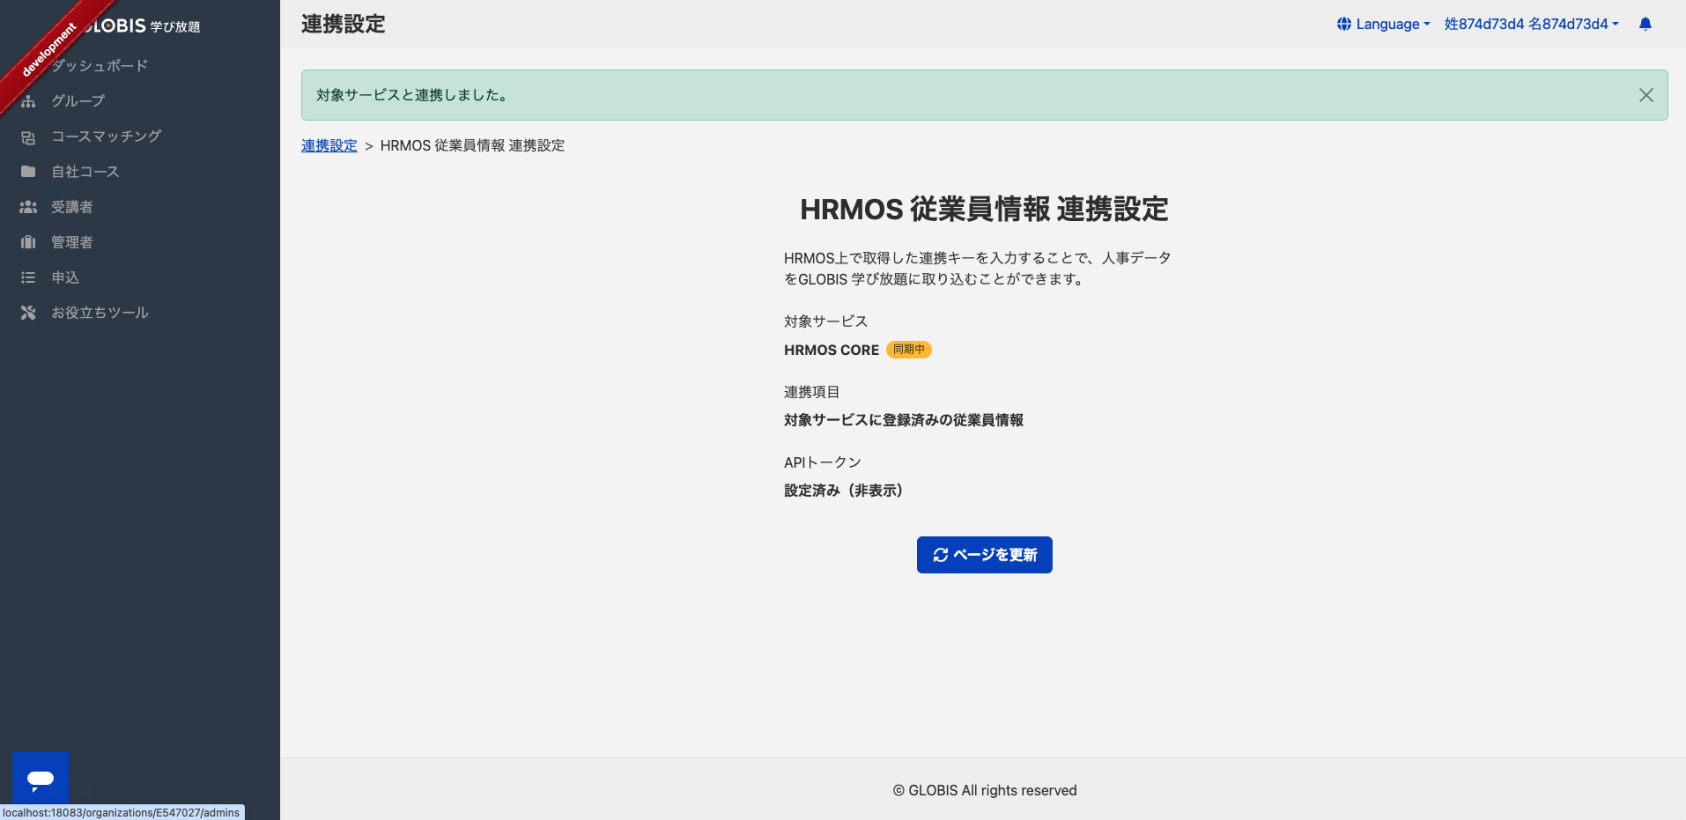
Task: Open the 姓874d73d4 user account dropdown
Action: coord(1530,24)
